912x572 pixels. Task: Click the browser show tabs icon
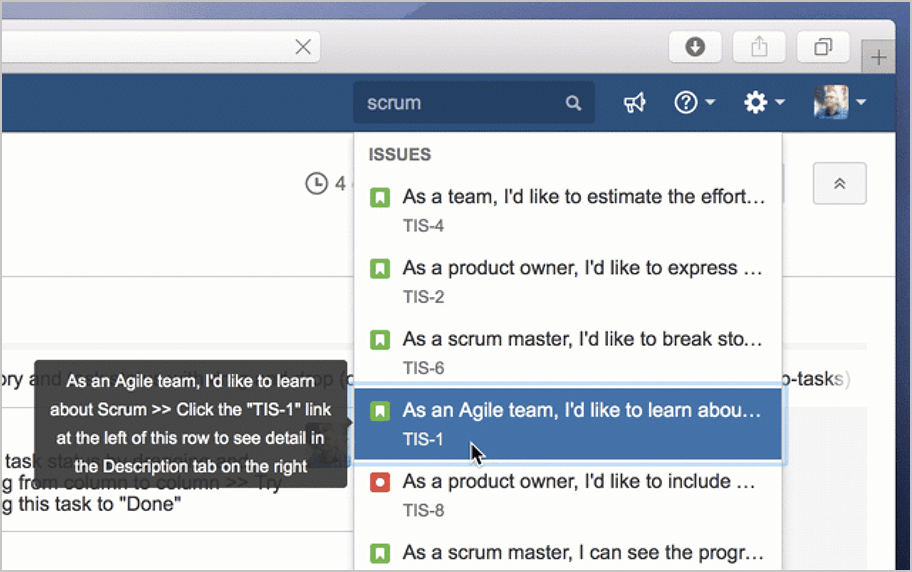pyautogui.click(x=823, y=47)
